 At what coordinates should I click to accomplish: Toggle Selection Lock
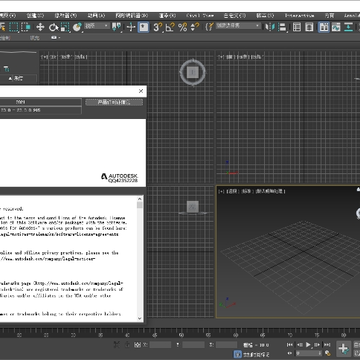pyautogui.click(x=127, y=344)
